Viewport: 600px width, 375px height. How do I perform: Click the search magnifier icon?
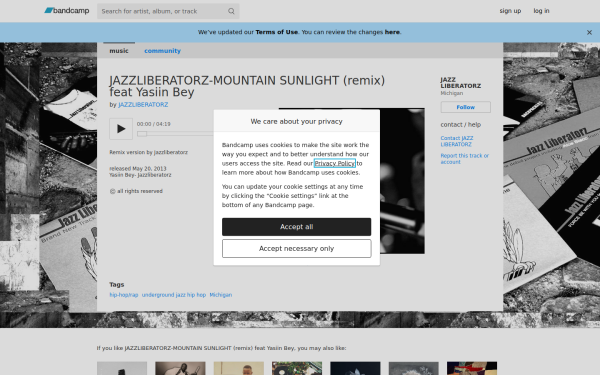click(231, 11)
